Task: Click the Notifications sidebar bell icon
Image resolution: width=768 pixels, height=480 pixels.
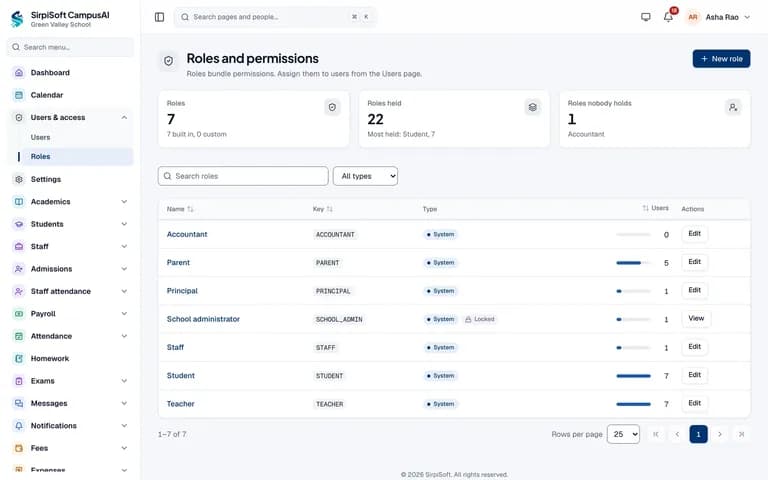Action: 19,426
